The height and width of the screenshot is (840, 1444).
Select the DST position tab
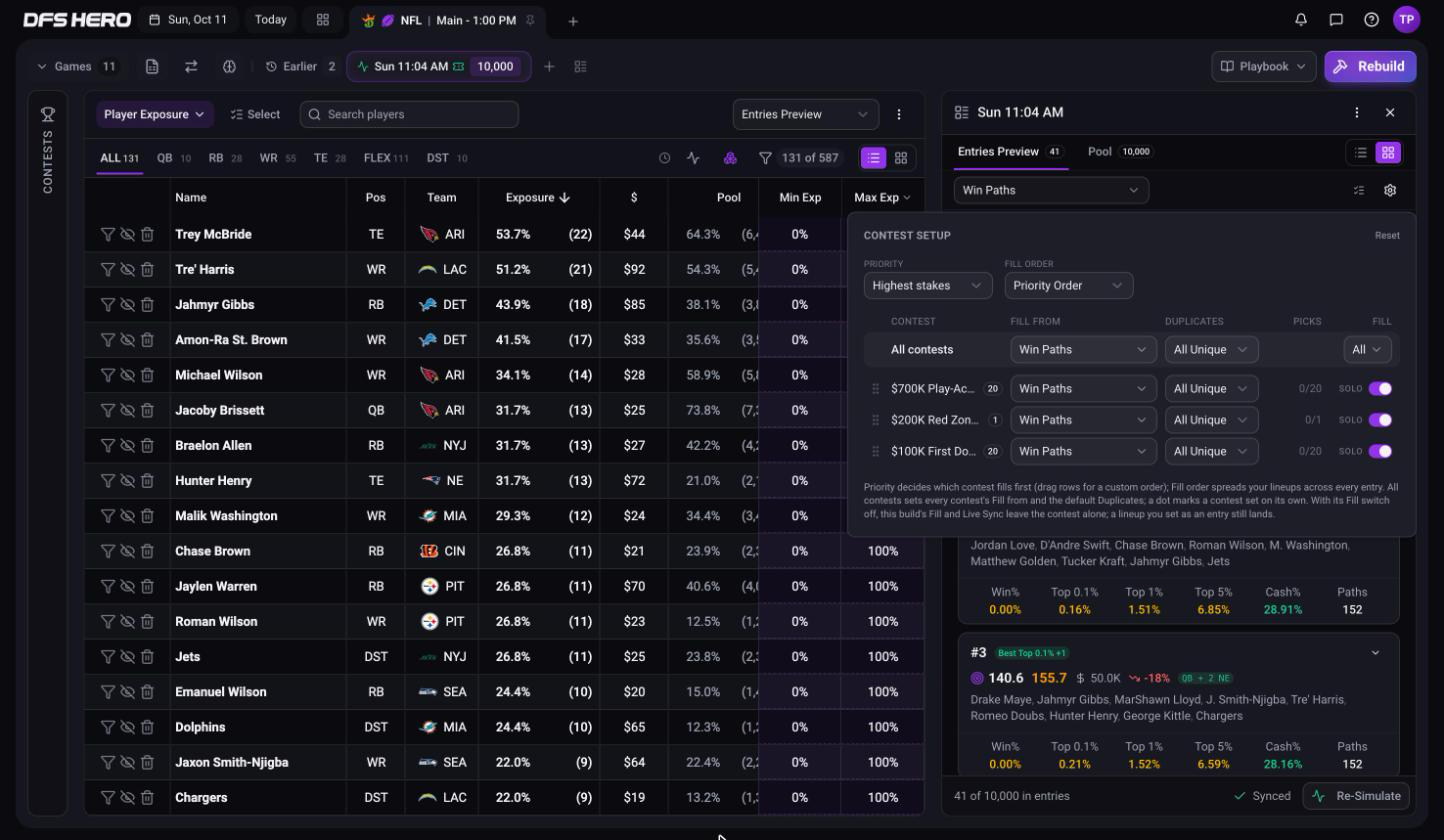click(x=447, y=158)
